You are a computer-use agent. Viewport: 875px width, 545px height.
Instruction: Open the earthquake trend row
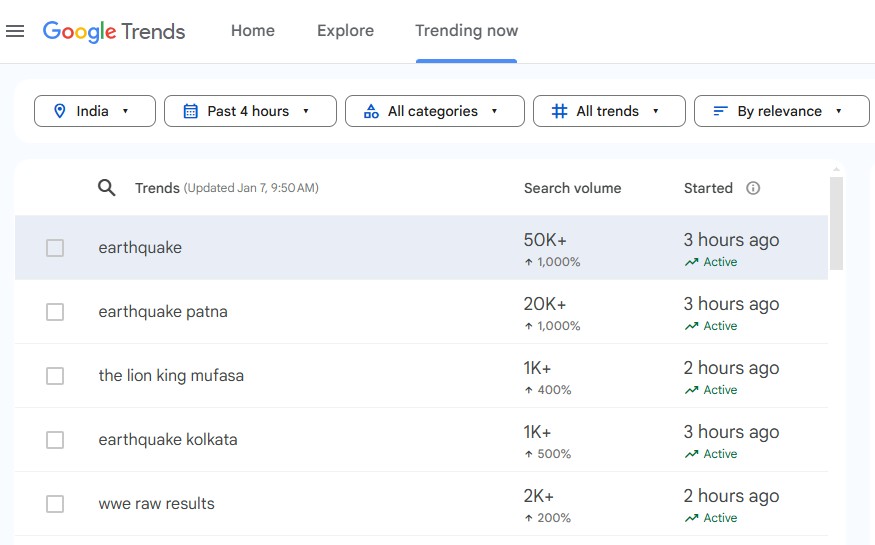pos(421,248)
